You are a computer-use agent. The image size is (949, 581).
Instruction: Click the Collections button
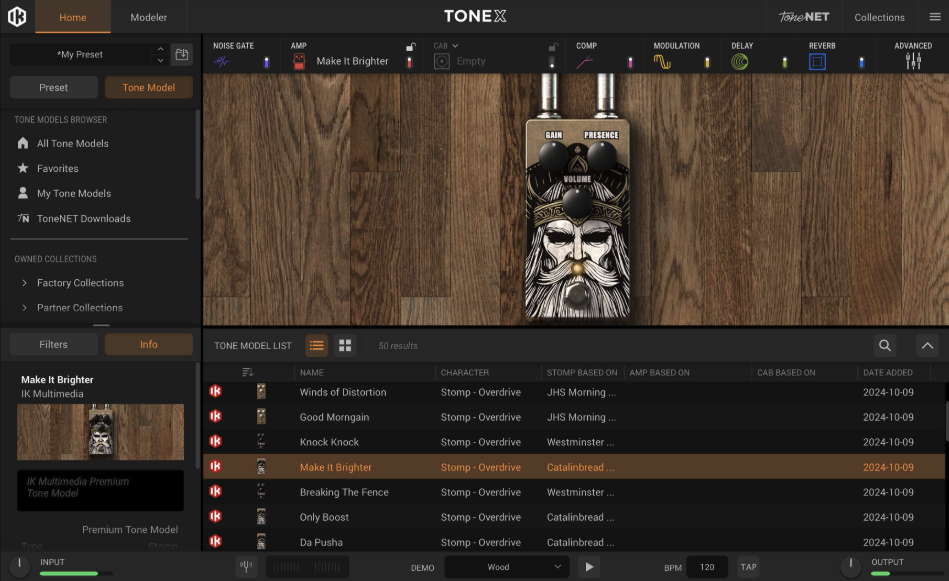click(879, 17)
